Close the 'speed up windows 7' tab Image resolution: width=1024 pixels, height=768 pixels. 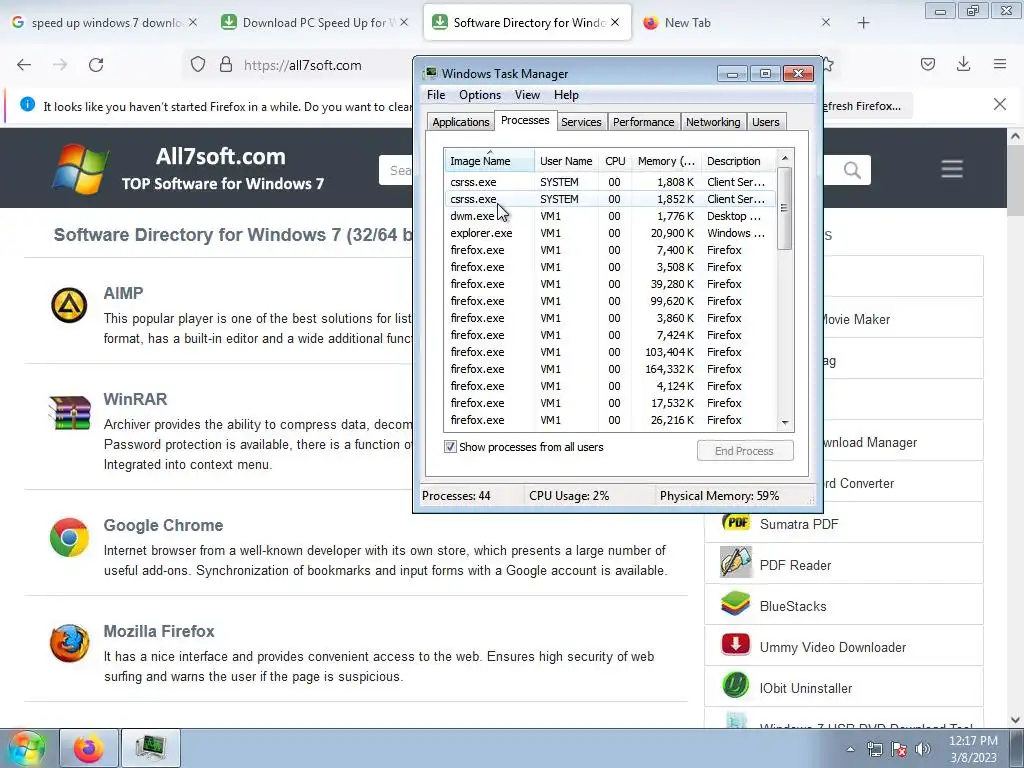click(x=193, y=22)
